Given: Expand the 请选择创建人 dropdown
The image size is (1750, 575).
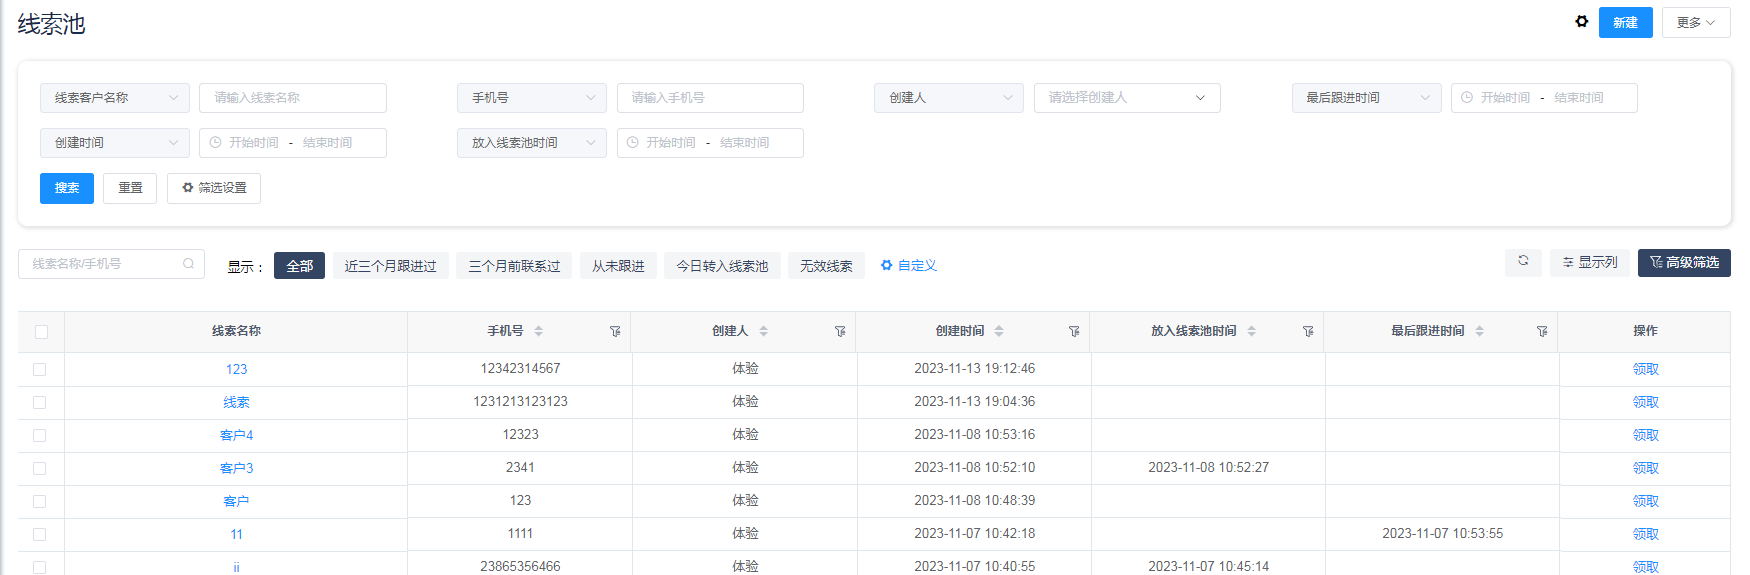Looking at the screenshot, I should (x=1126, y=98).
